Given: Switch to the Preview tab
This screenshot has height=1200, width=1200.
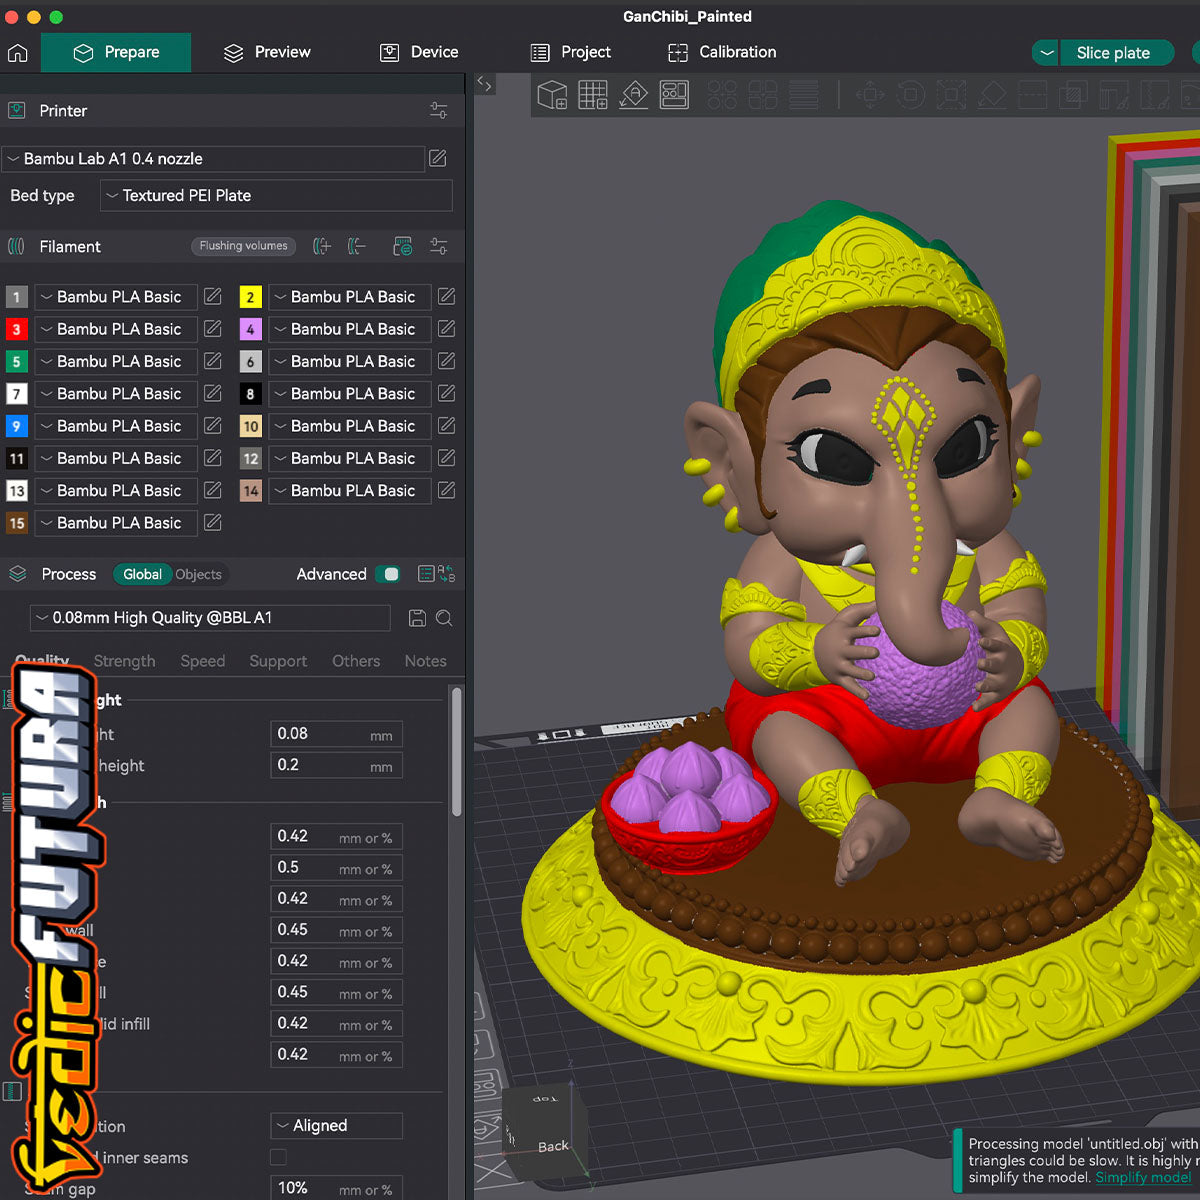Looking at the screenshot, I should point(267,52).
